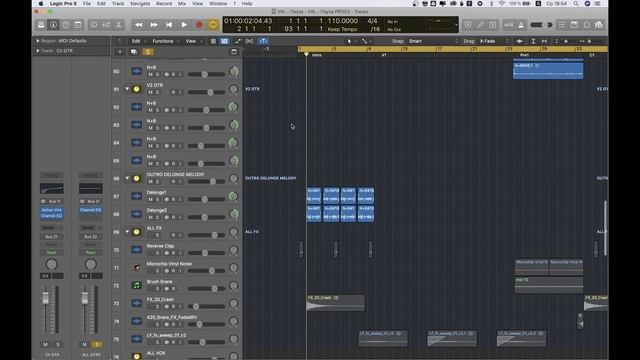Toggle the Inspector button in control bar
The width and height of the screenshot is (640, 360).
click(53, 25)
